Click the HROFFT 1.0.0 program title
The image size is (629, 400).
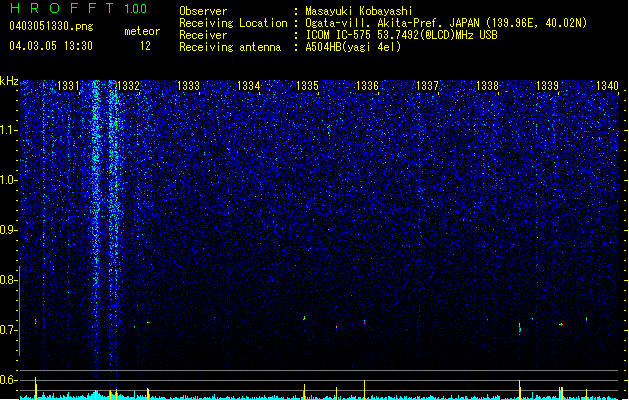pyautogui.click(x=79, y=8)
